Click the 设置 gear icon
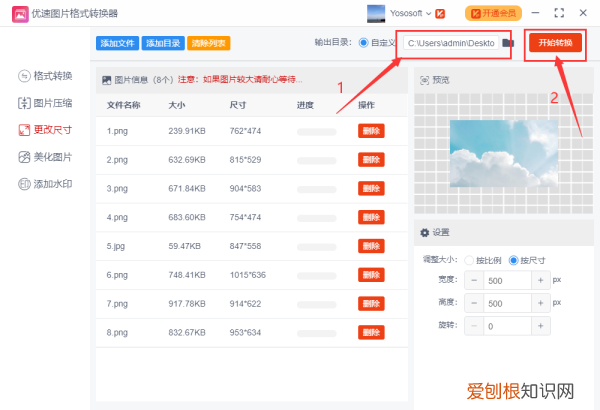 [x=425, y=232]
